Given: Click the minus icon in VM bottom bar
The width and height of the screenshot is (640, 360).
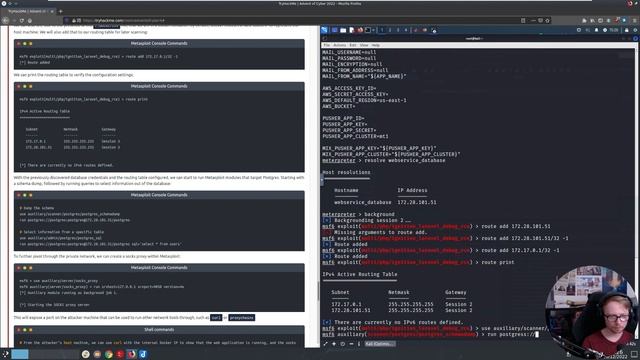Looking at the screenshot, I should (x=351, y=344).
